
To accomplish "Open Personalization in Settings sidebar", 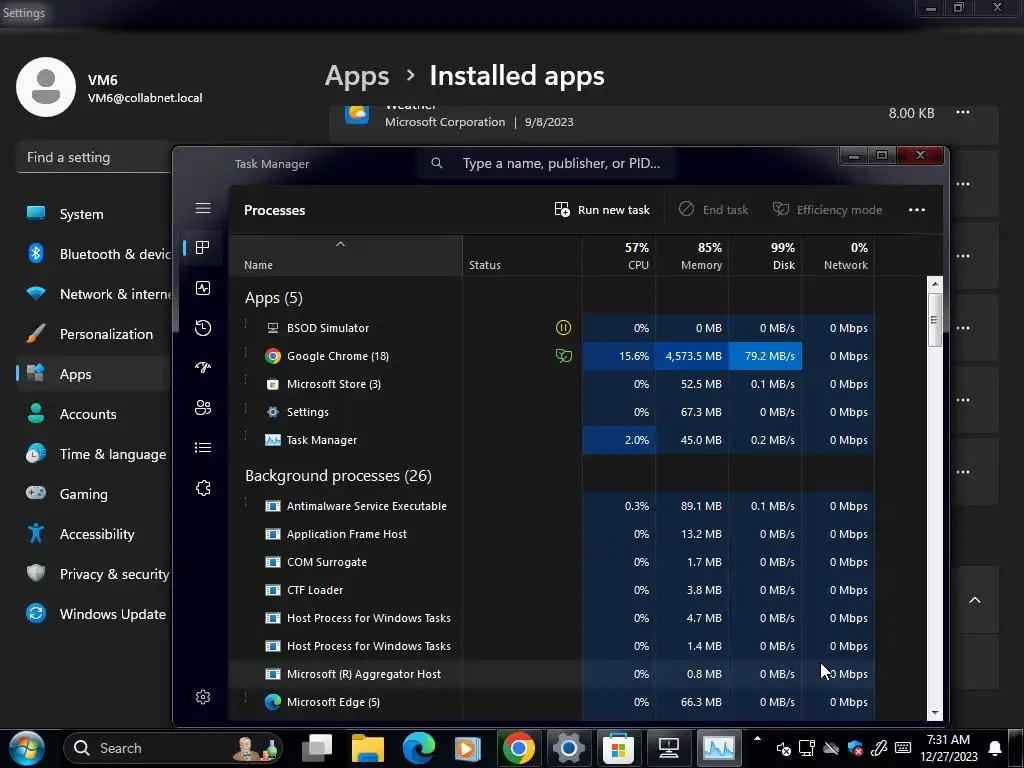I will tap(95, 334).
